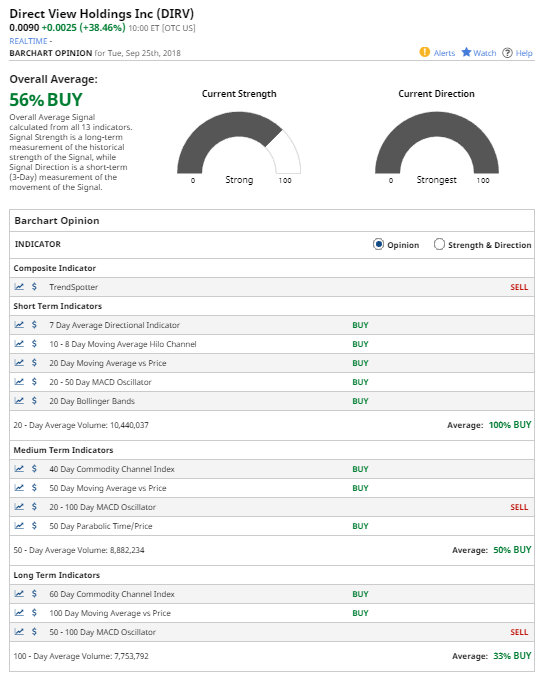Click dollar icon for 100 Day Moving Average vs Price
Image resolution: width=544 pixels, height=680 pixels.
coord(34,613)
